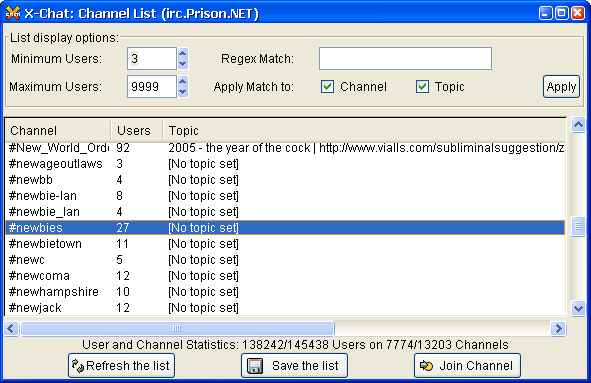Select the #newbb channel row
The width and height of the screenshot is (591, 383).
285,180
